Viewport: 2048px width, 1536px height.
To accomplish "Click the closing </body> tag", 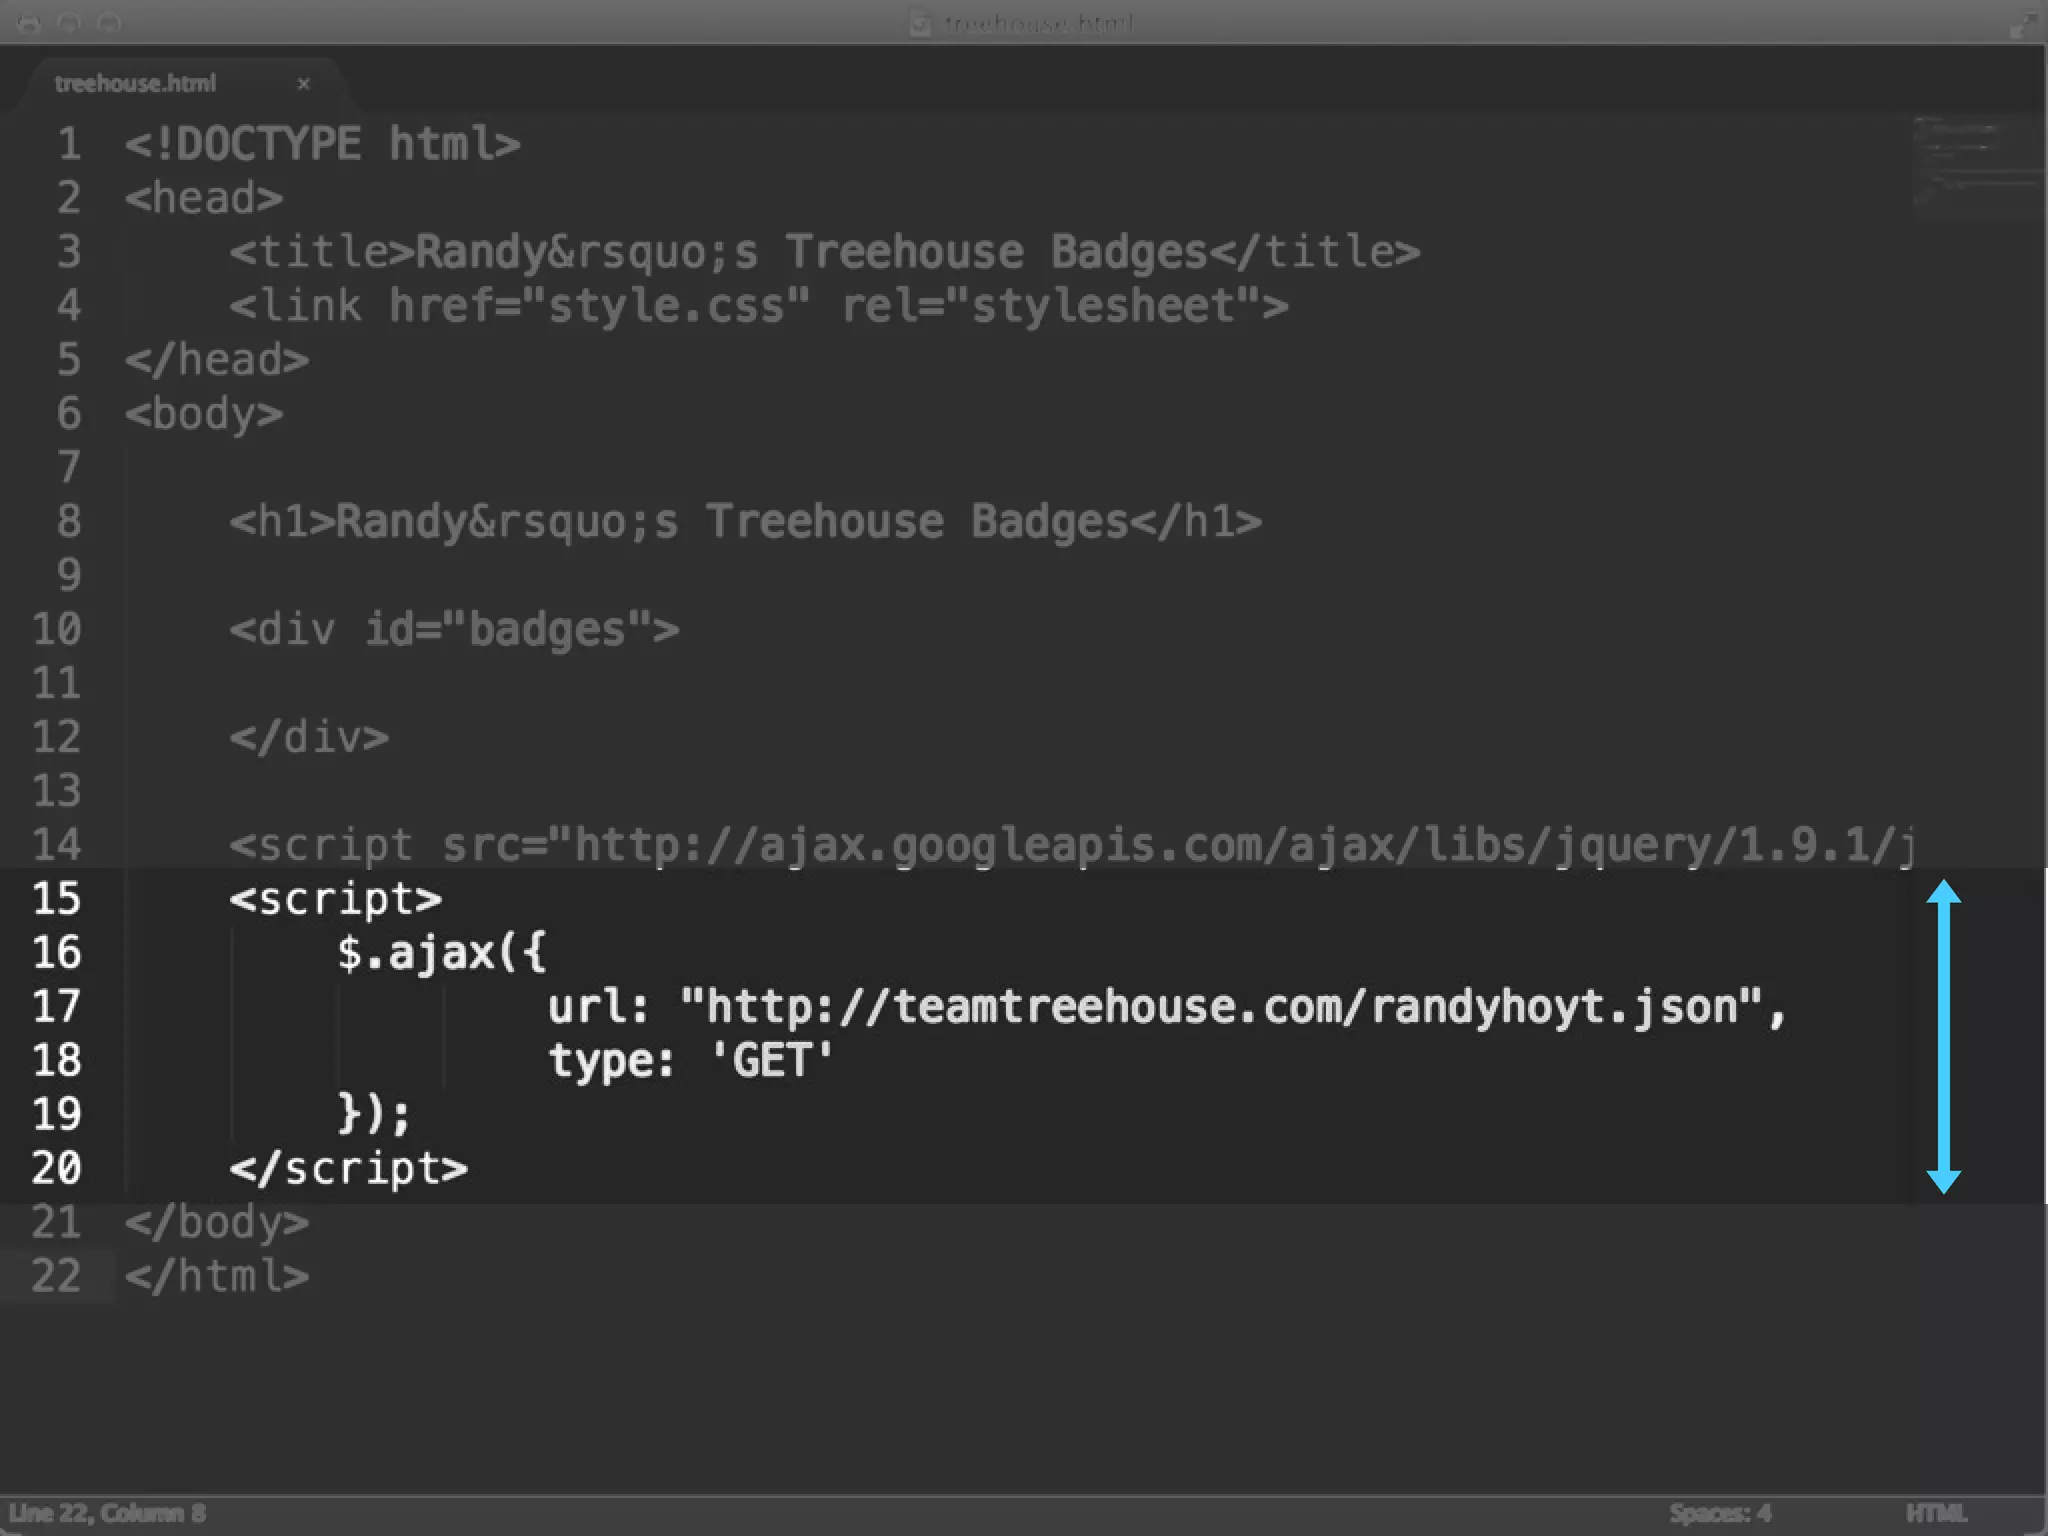I will coord(217,1222).
